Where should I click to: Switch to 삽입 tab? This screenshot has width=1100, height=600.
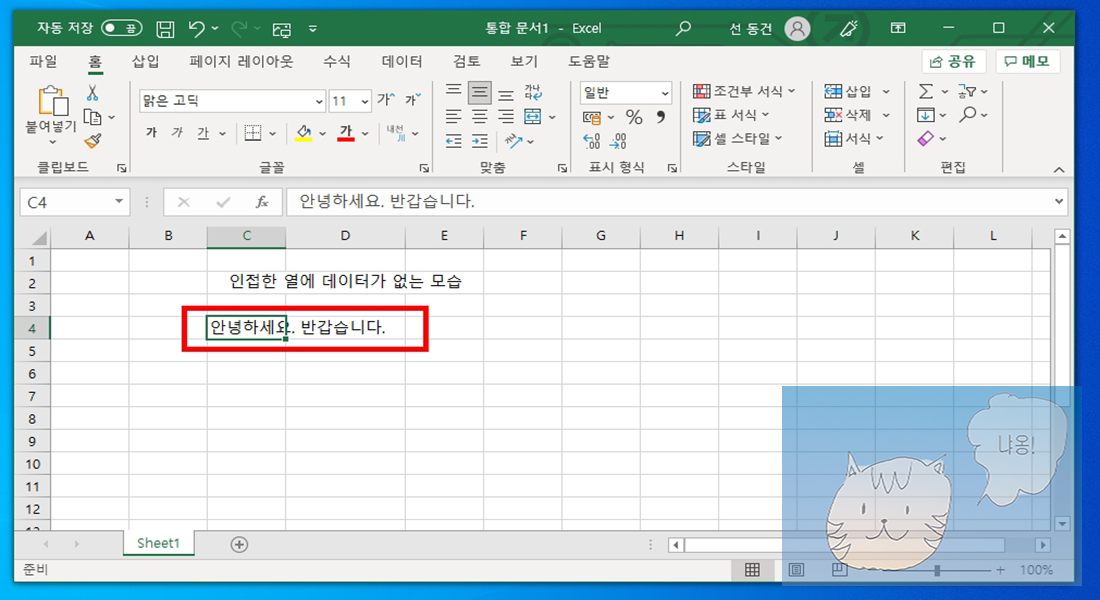(146, 62)
